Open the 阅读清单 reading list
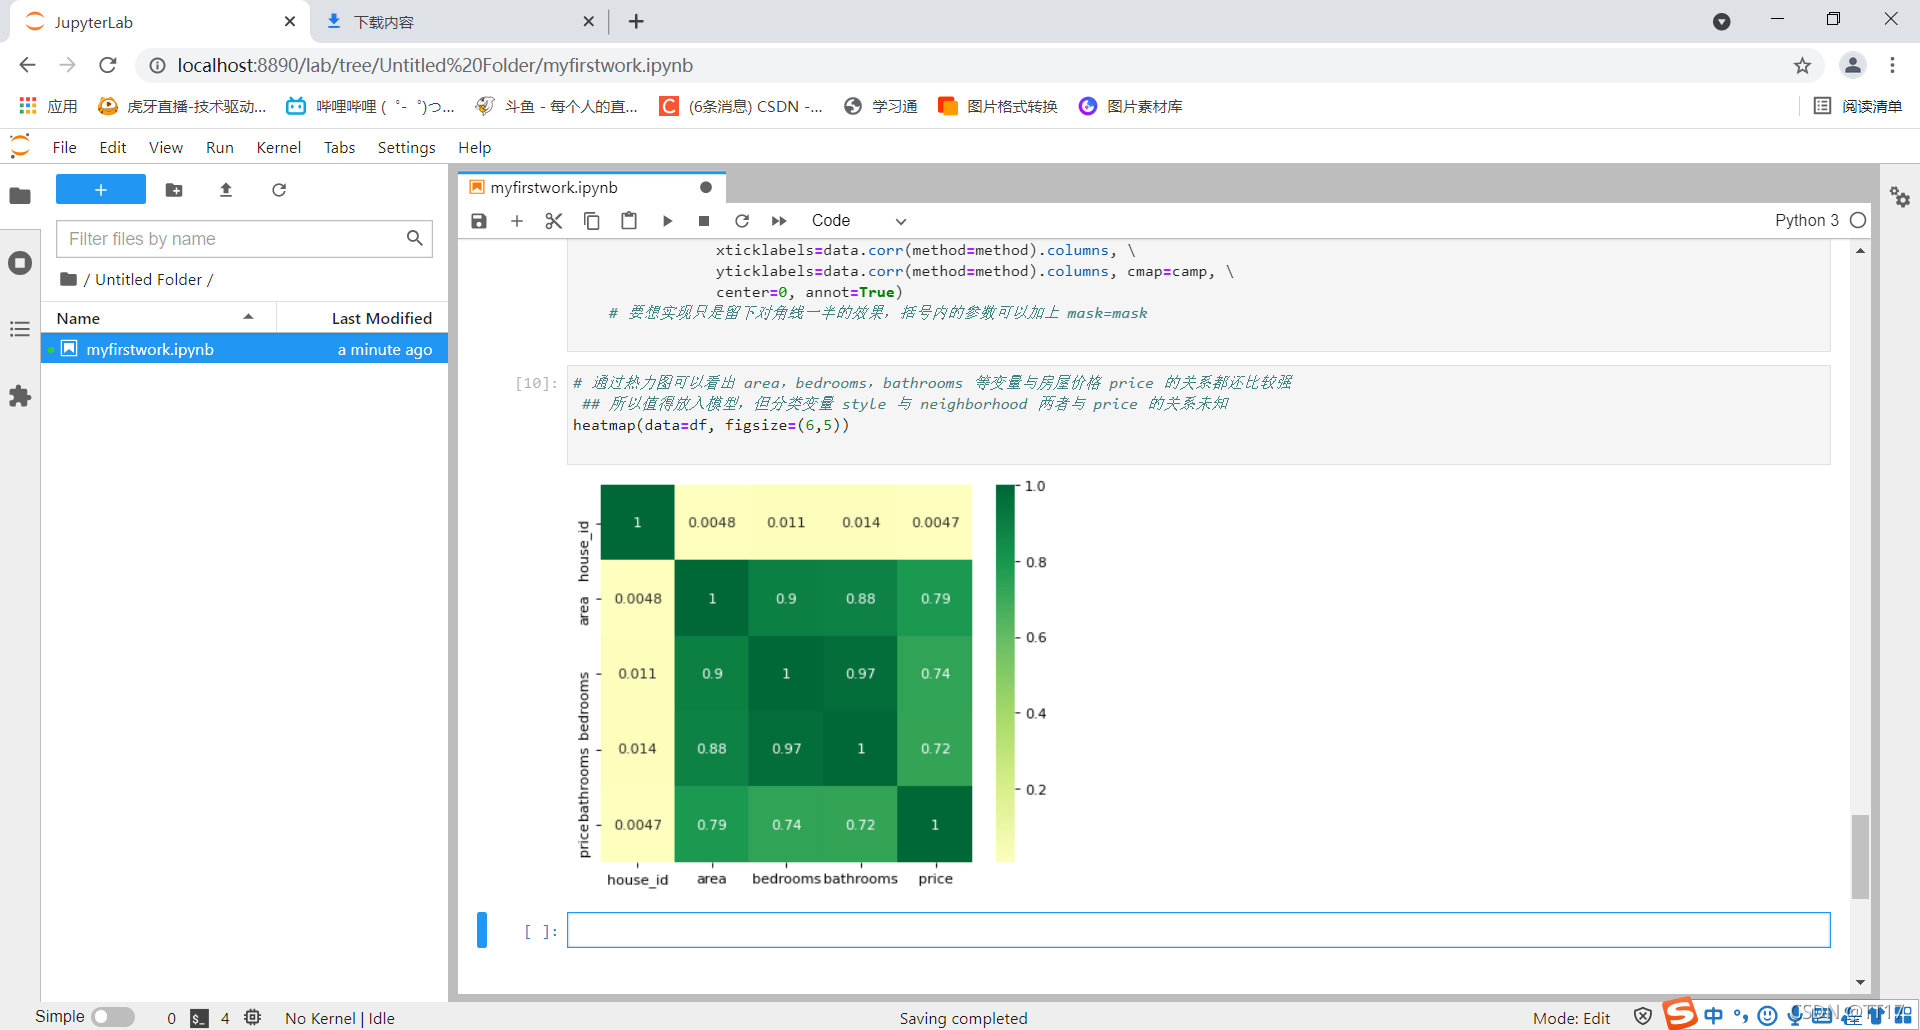This screenshot has height=1030, width=1920. coord(1857,106)
